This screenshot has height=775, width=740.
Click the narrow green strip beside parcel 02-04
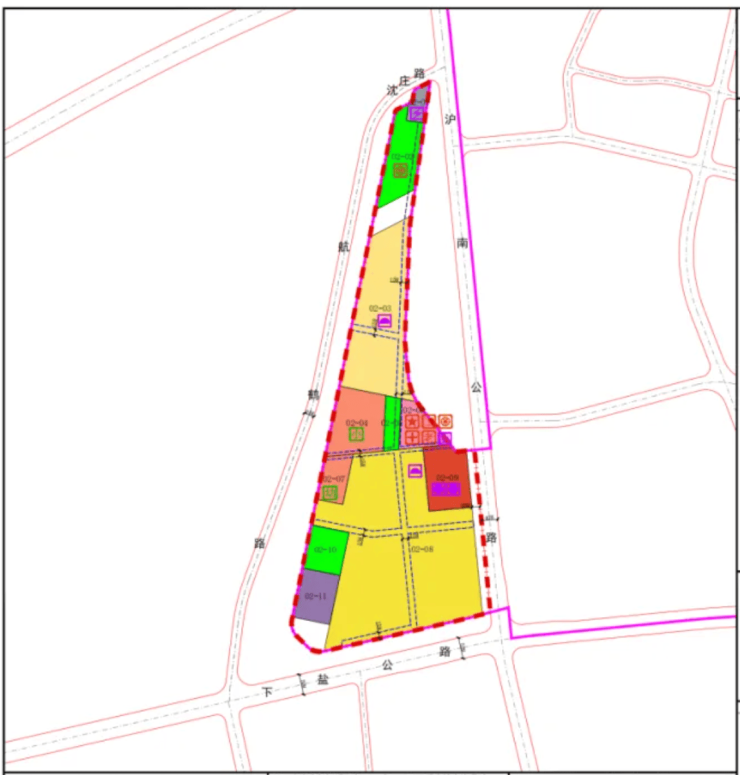392,423
